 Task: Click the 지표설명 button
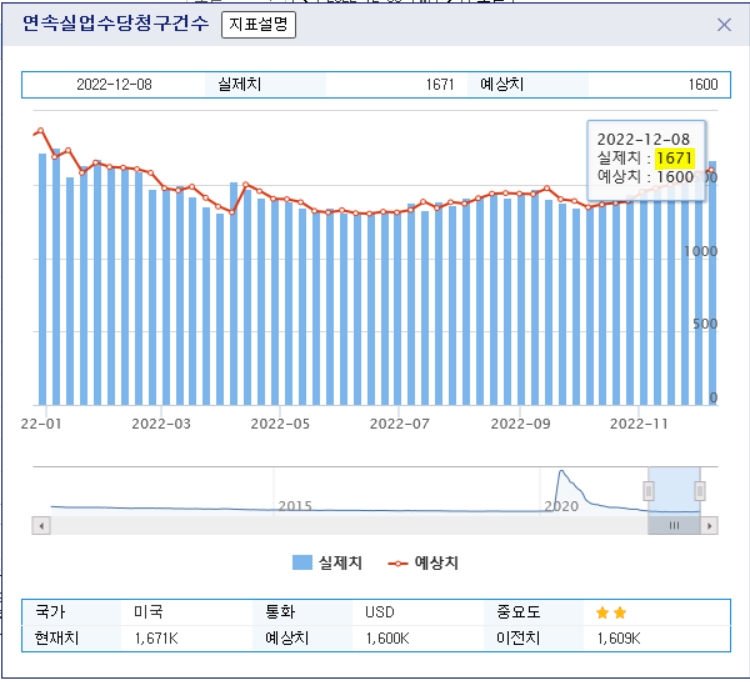pyautogui.click(x=258, y=24)
